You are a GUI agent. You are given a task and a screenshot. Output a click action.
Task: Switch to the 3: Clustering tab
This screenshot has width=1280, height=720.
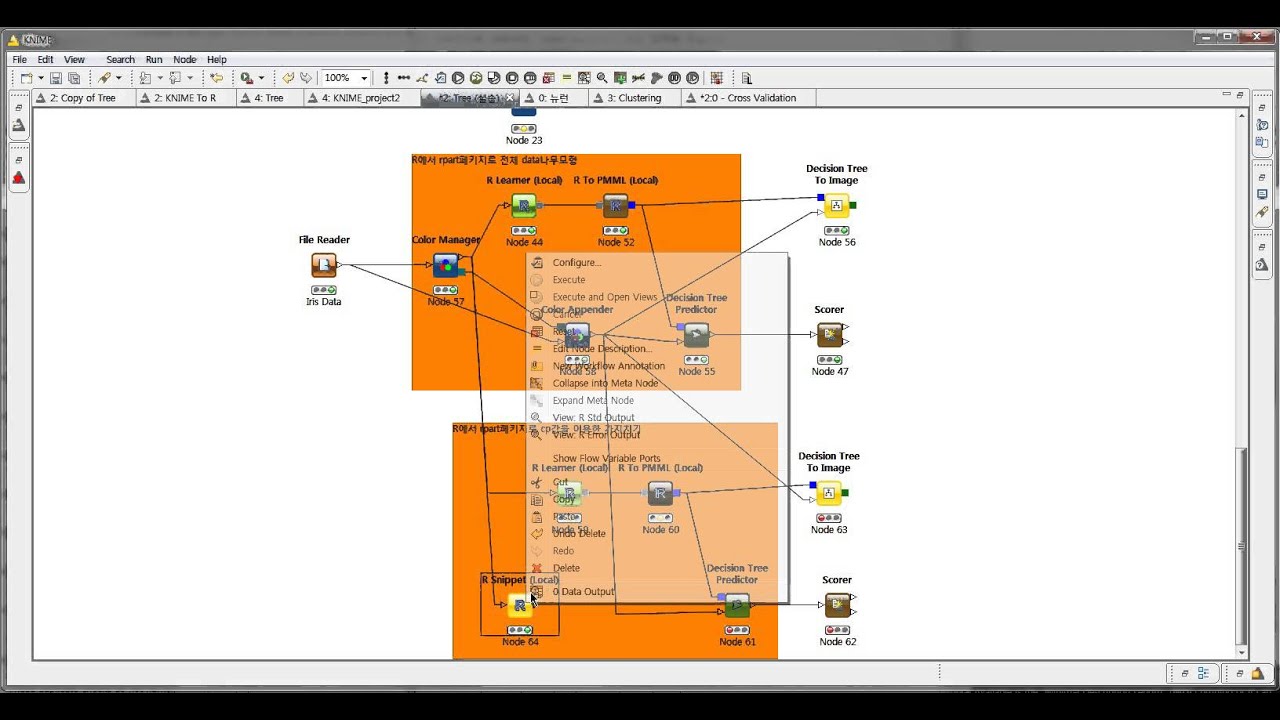click(633, 98)
